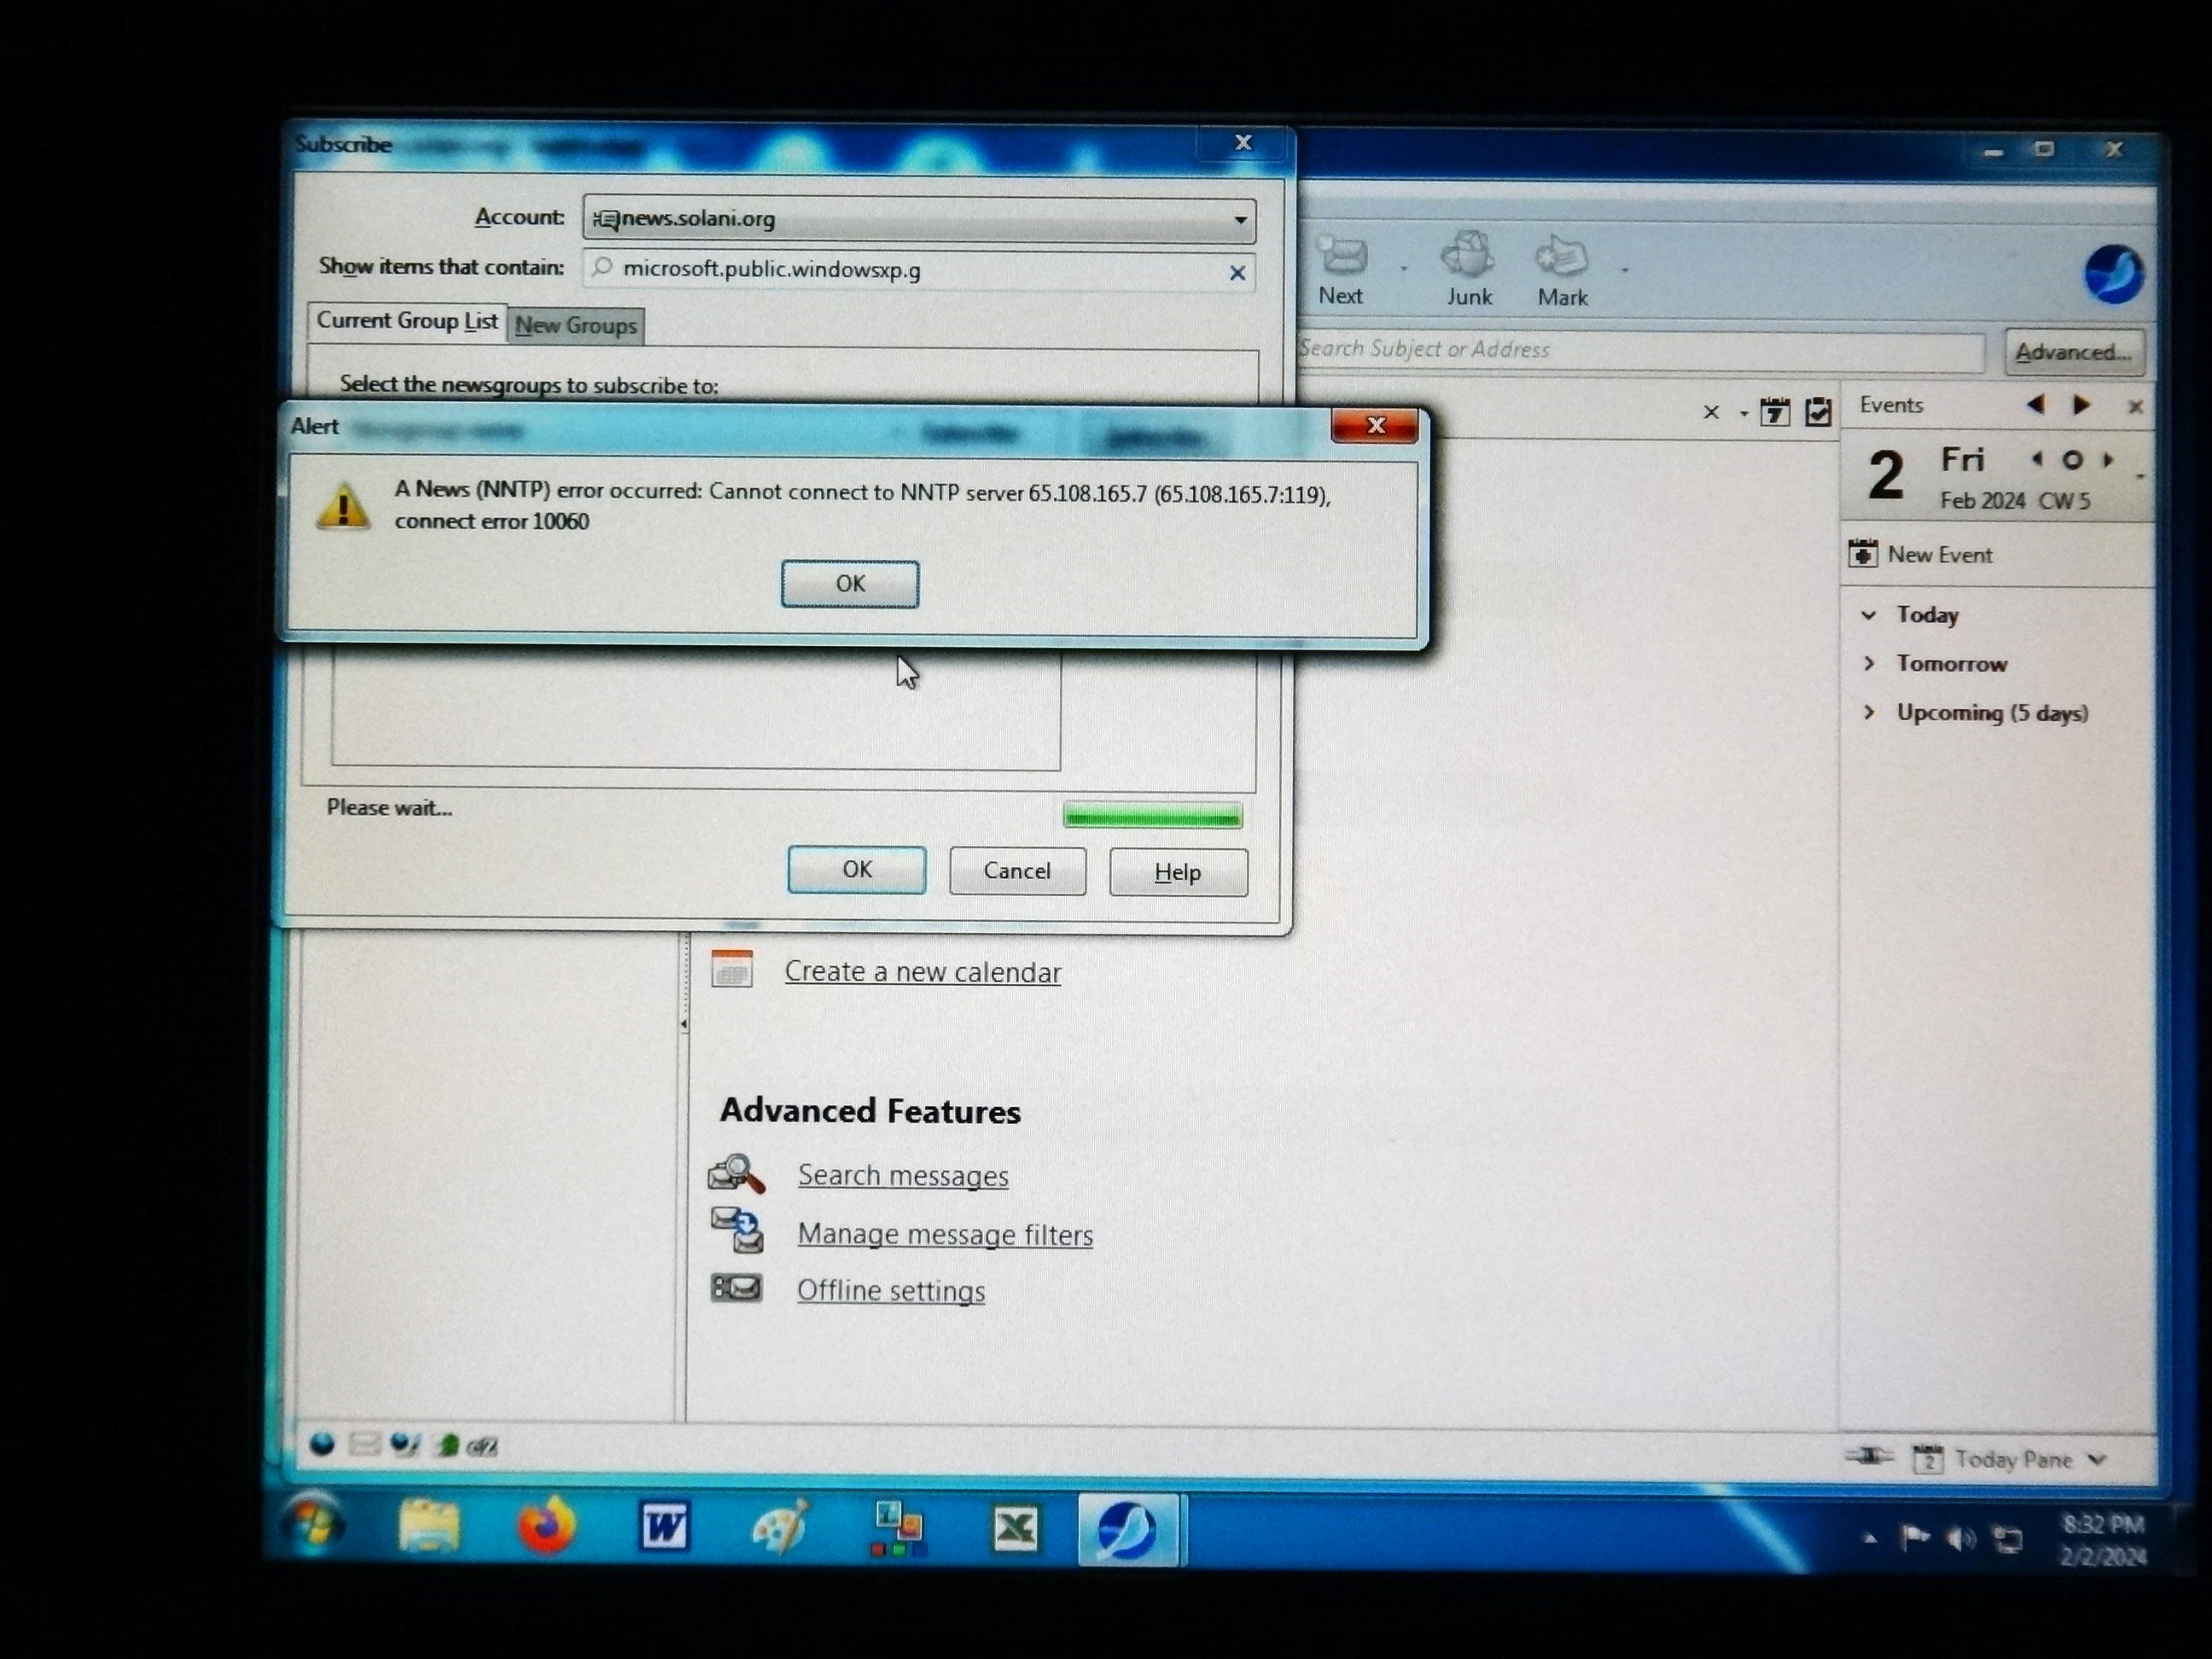
Task: Open the Mark button dropdown arrow
Action: 1624,270
